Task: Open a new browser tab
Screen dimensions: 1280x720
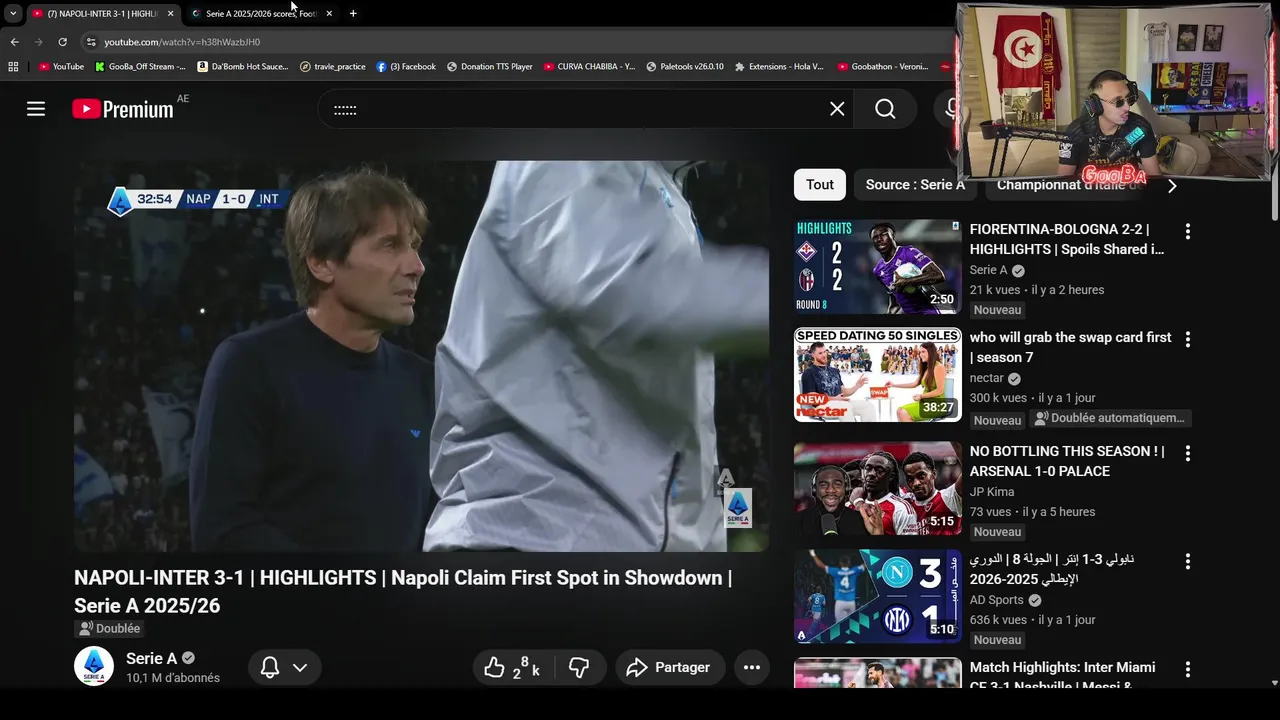Action: [x=353, y=13]
